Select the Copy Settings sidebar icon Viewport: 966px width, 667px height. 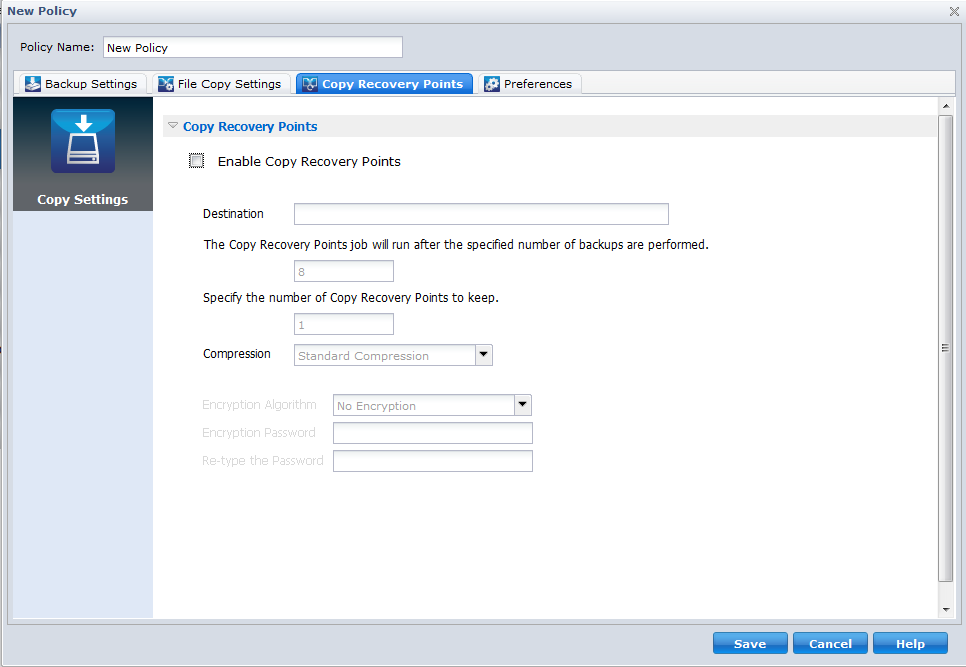[83, 140]
